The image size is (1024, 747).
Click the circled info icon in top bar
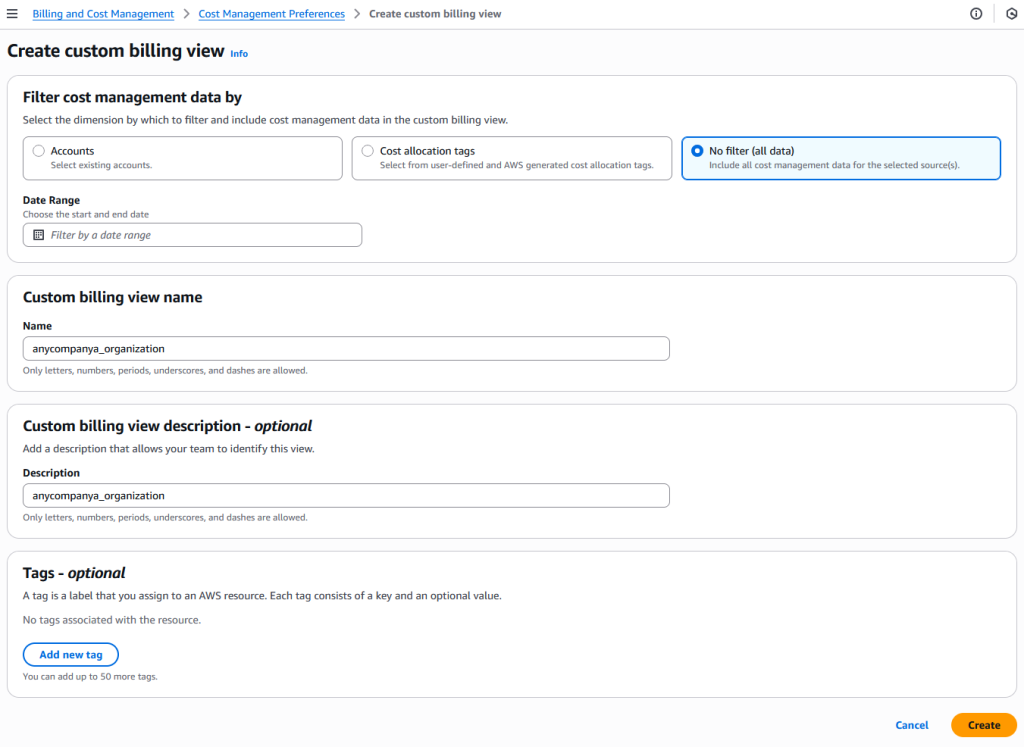coord(976,14)
